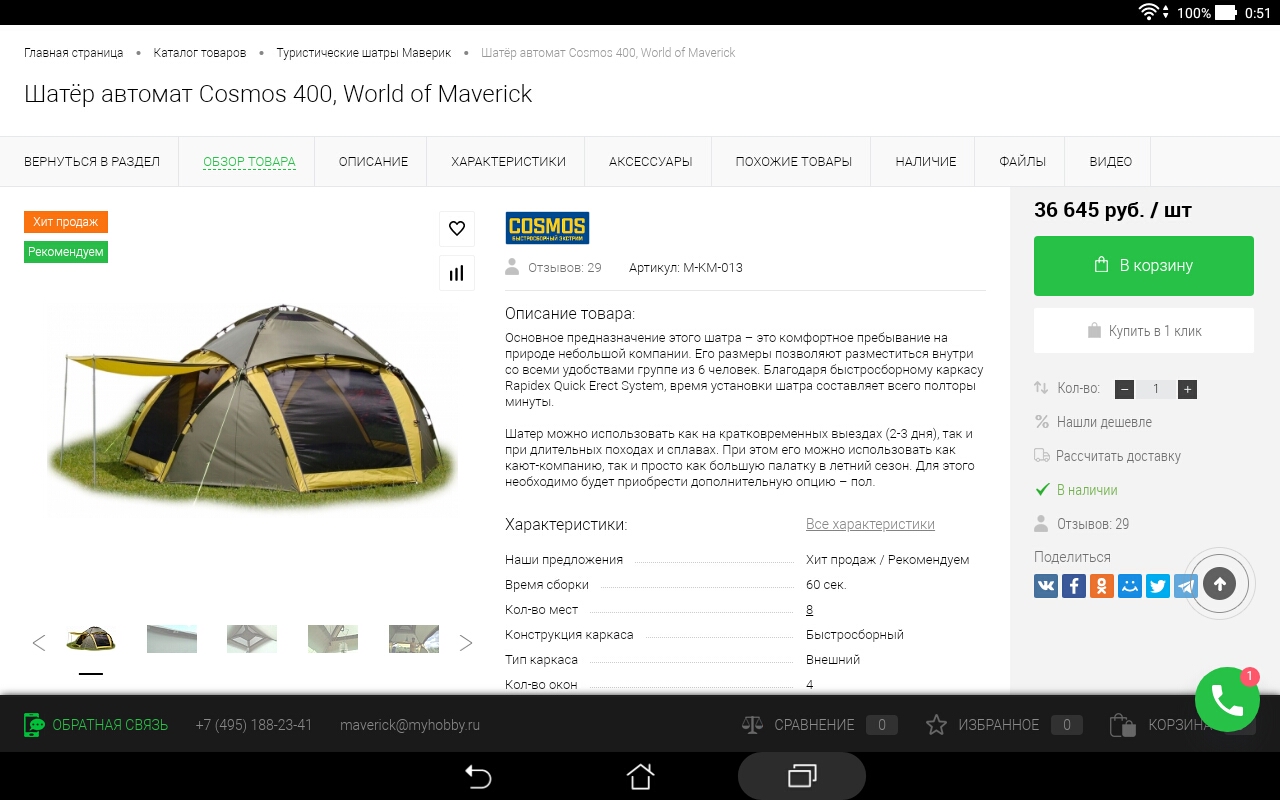This screenshot has height=800, width=1280.
Task: Open Каталог товаров breadcrumb
Action: tap(200, 53)
